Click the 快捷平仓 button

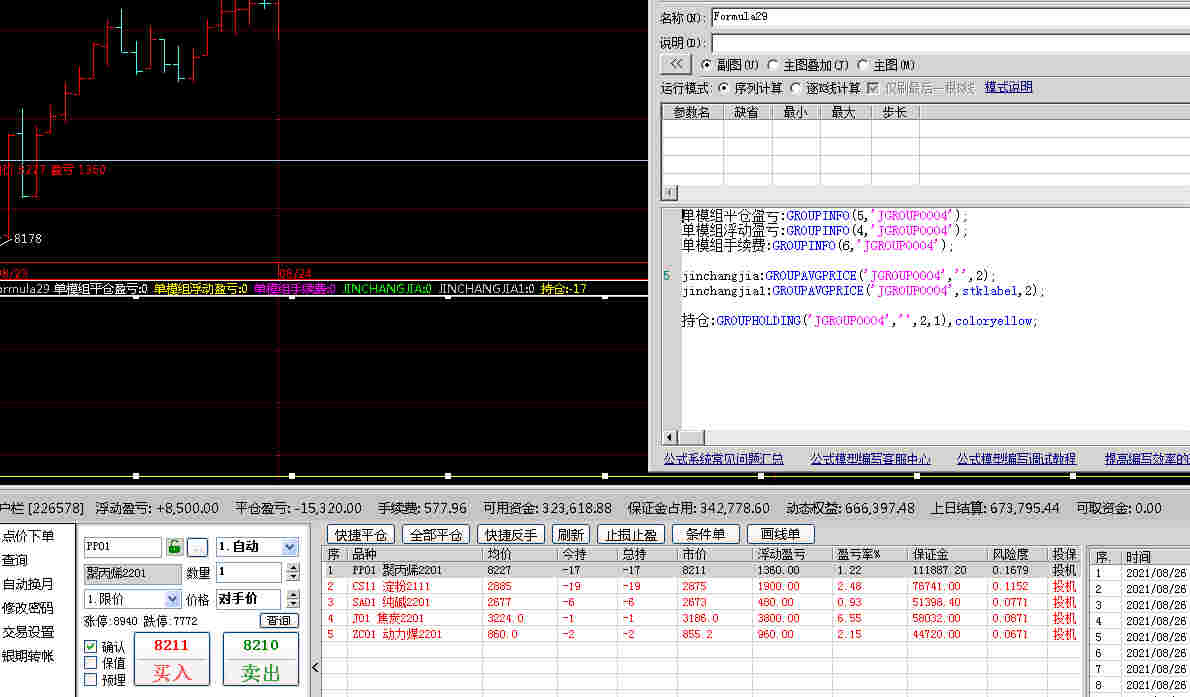(361, 535)
